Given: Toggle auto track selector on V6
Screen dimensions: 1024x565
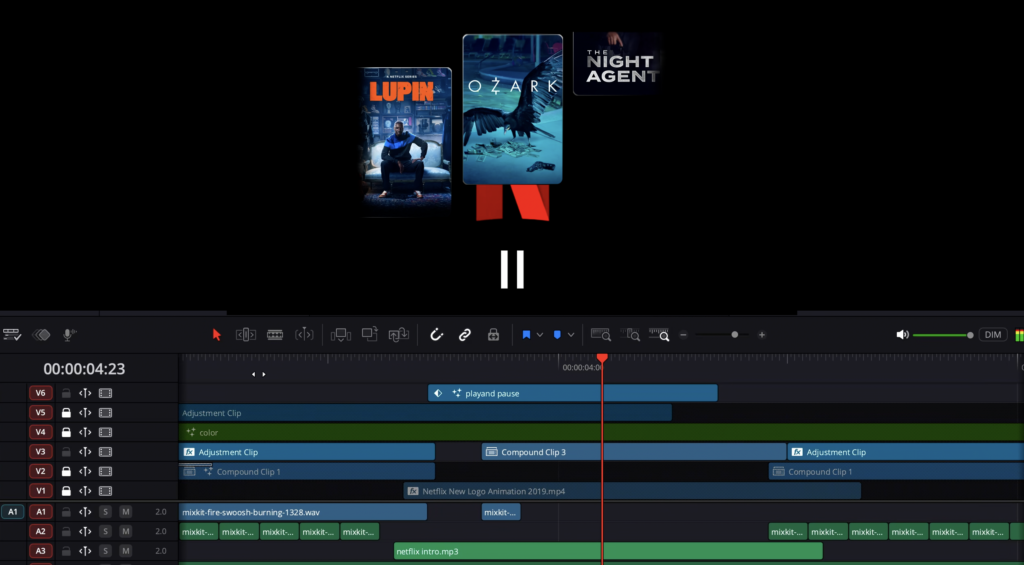Looking at the screenshot, I should point(85,393).
